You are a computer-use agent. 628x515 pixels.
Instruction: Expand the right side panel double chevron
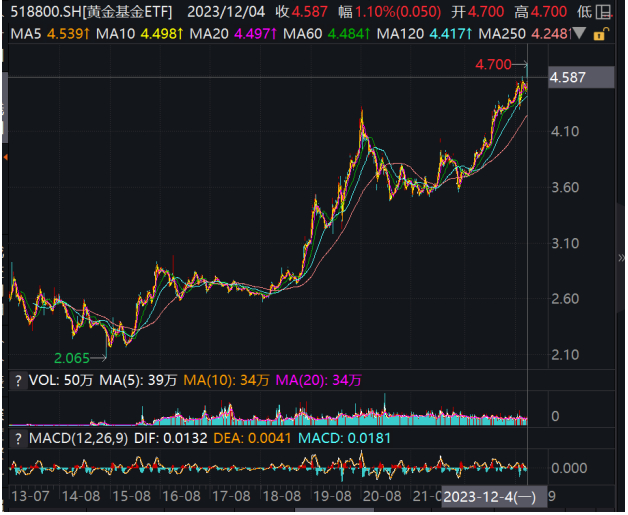pos(621,258)
